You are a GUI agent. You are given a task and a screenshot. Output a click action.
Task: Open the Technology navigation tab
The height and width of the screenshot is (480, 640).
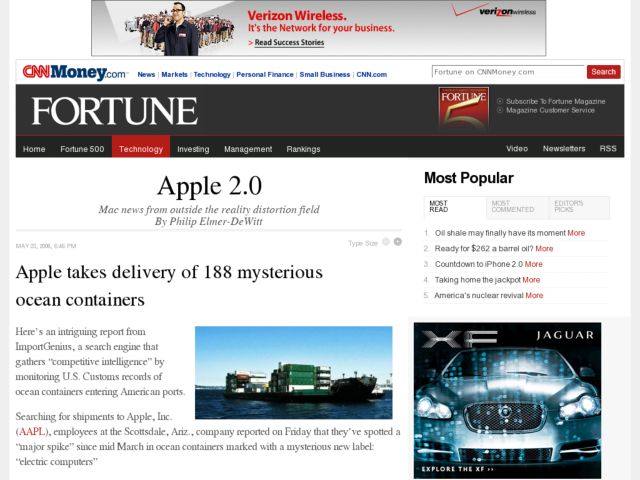[141, 149]
